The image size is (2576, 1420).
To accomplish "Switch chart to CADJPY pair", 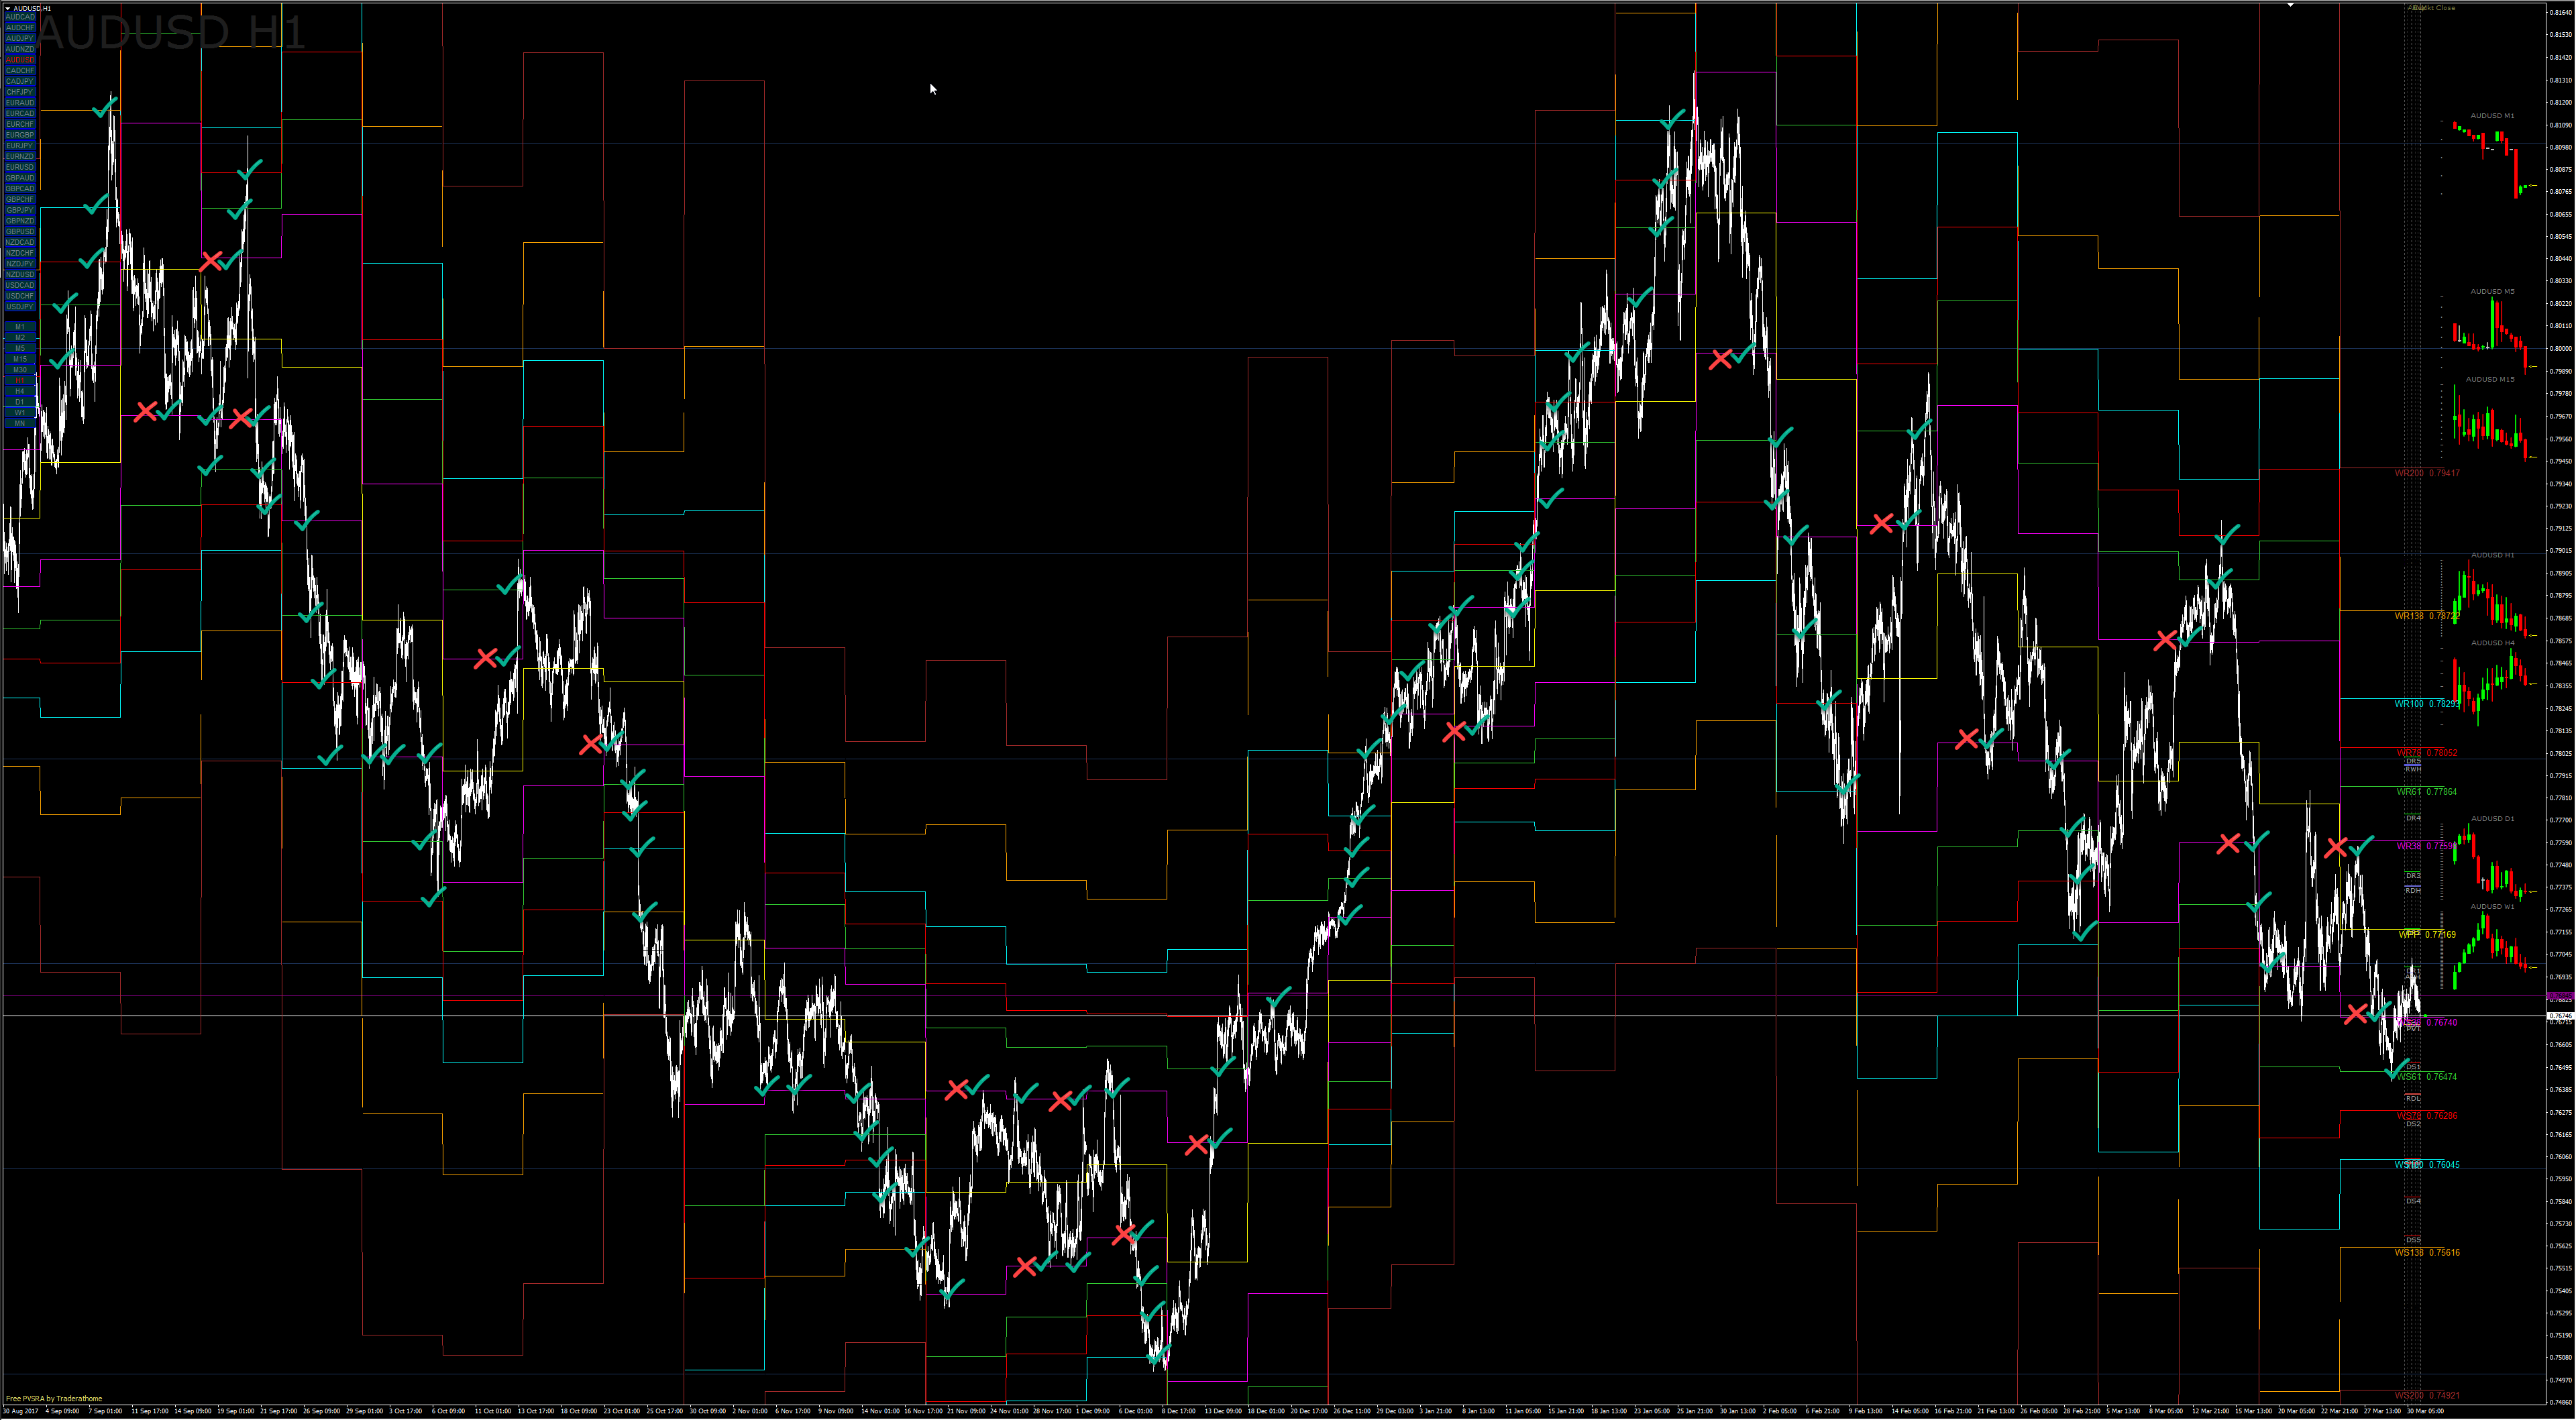I will [x=20, y=81].
